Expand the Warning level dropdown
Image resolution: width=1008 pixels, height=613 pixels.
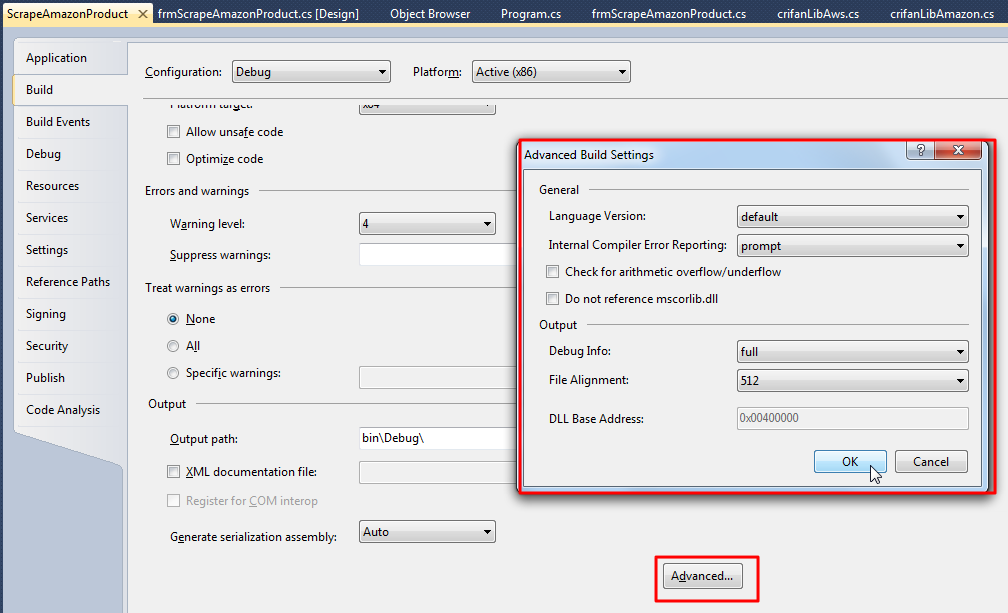pos(427,224)
